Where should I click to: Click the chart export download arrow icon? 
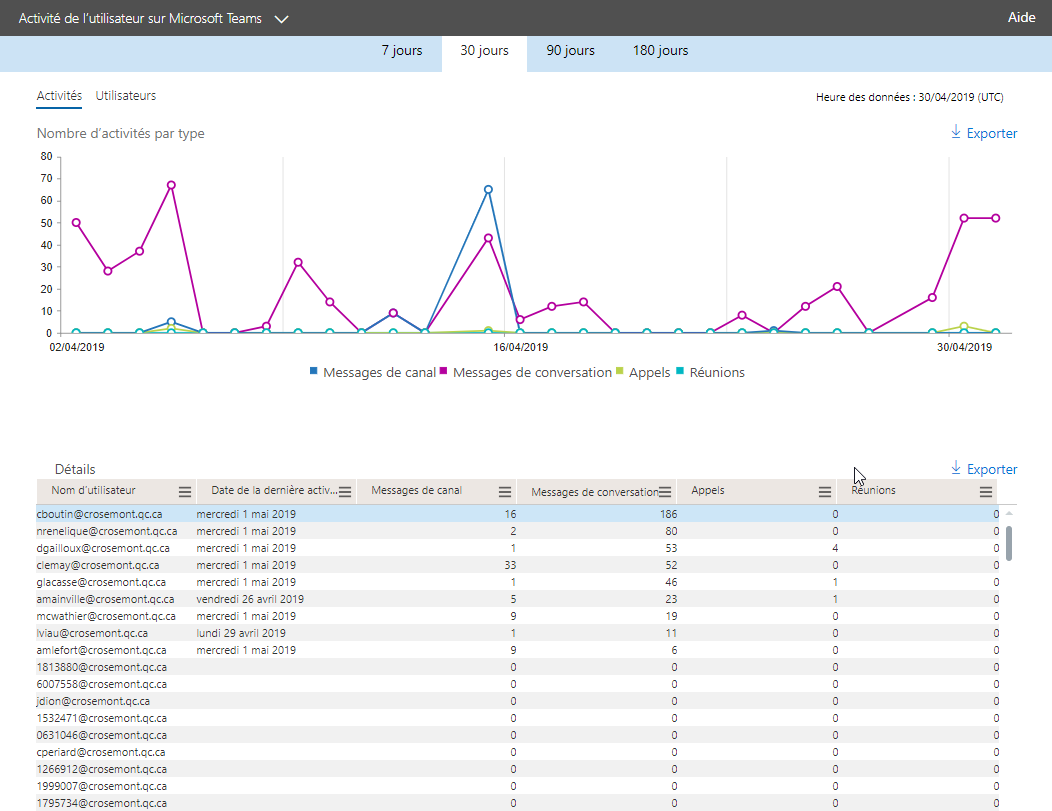[955, 132]
